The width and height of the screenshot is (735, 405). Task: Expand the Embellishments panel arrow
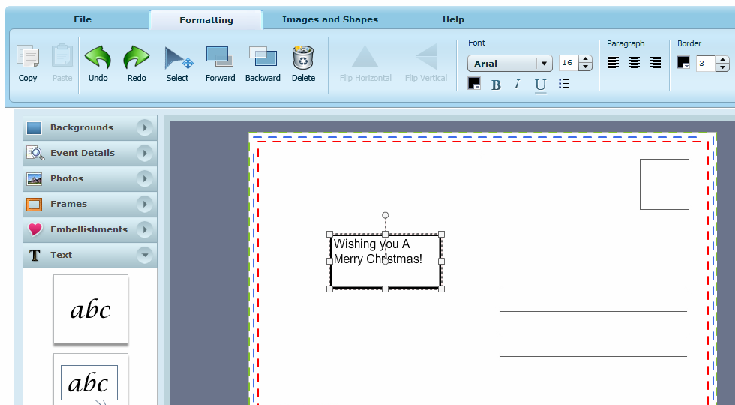[x=144, y=230]
